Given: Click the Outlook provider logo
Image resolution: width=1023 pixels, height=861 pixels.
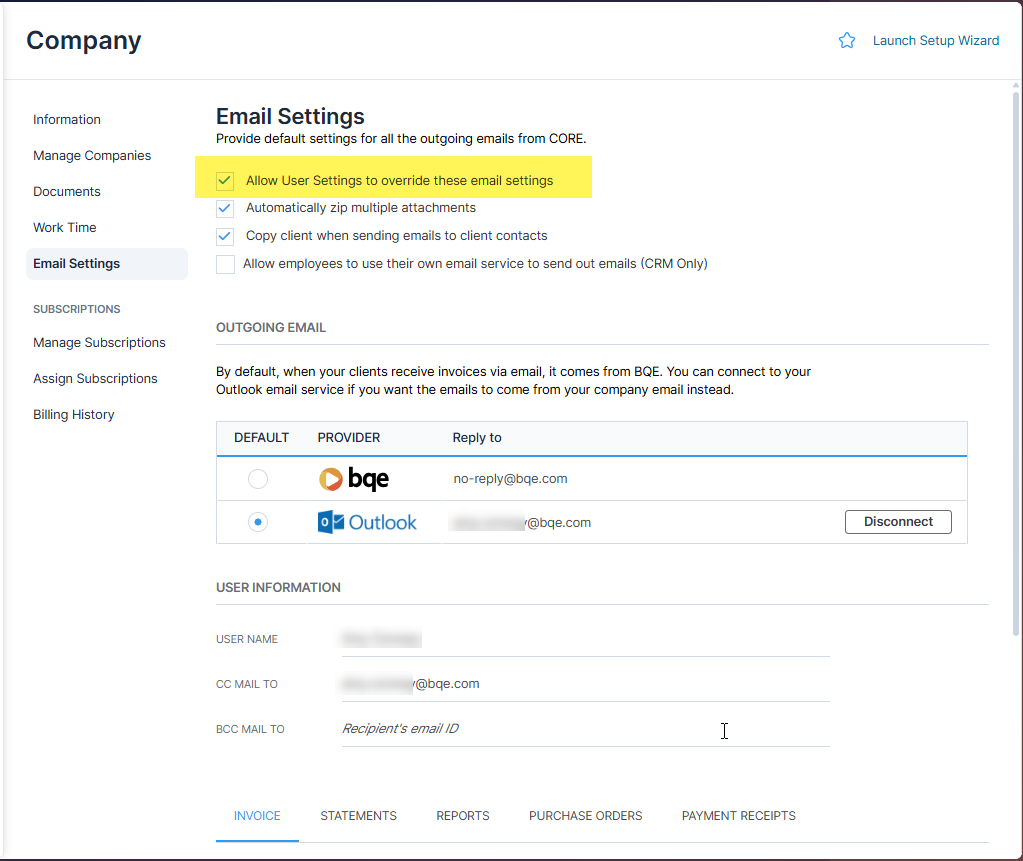Looking at the screenshot, I should 367,522.
